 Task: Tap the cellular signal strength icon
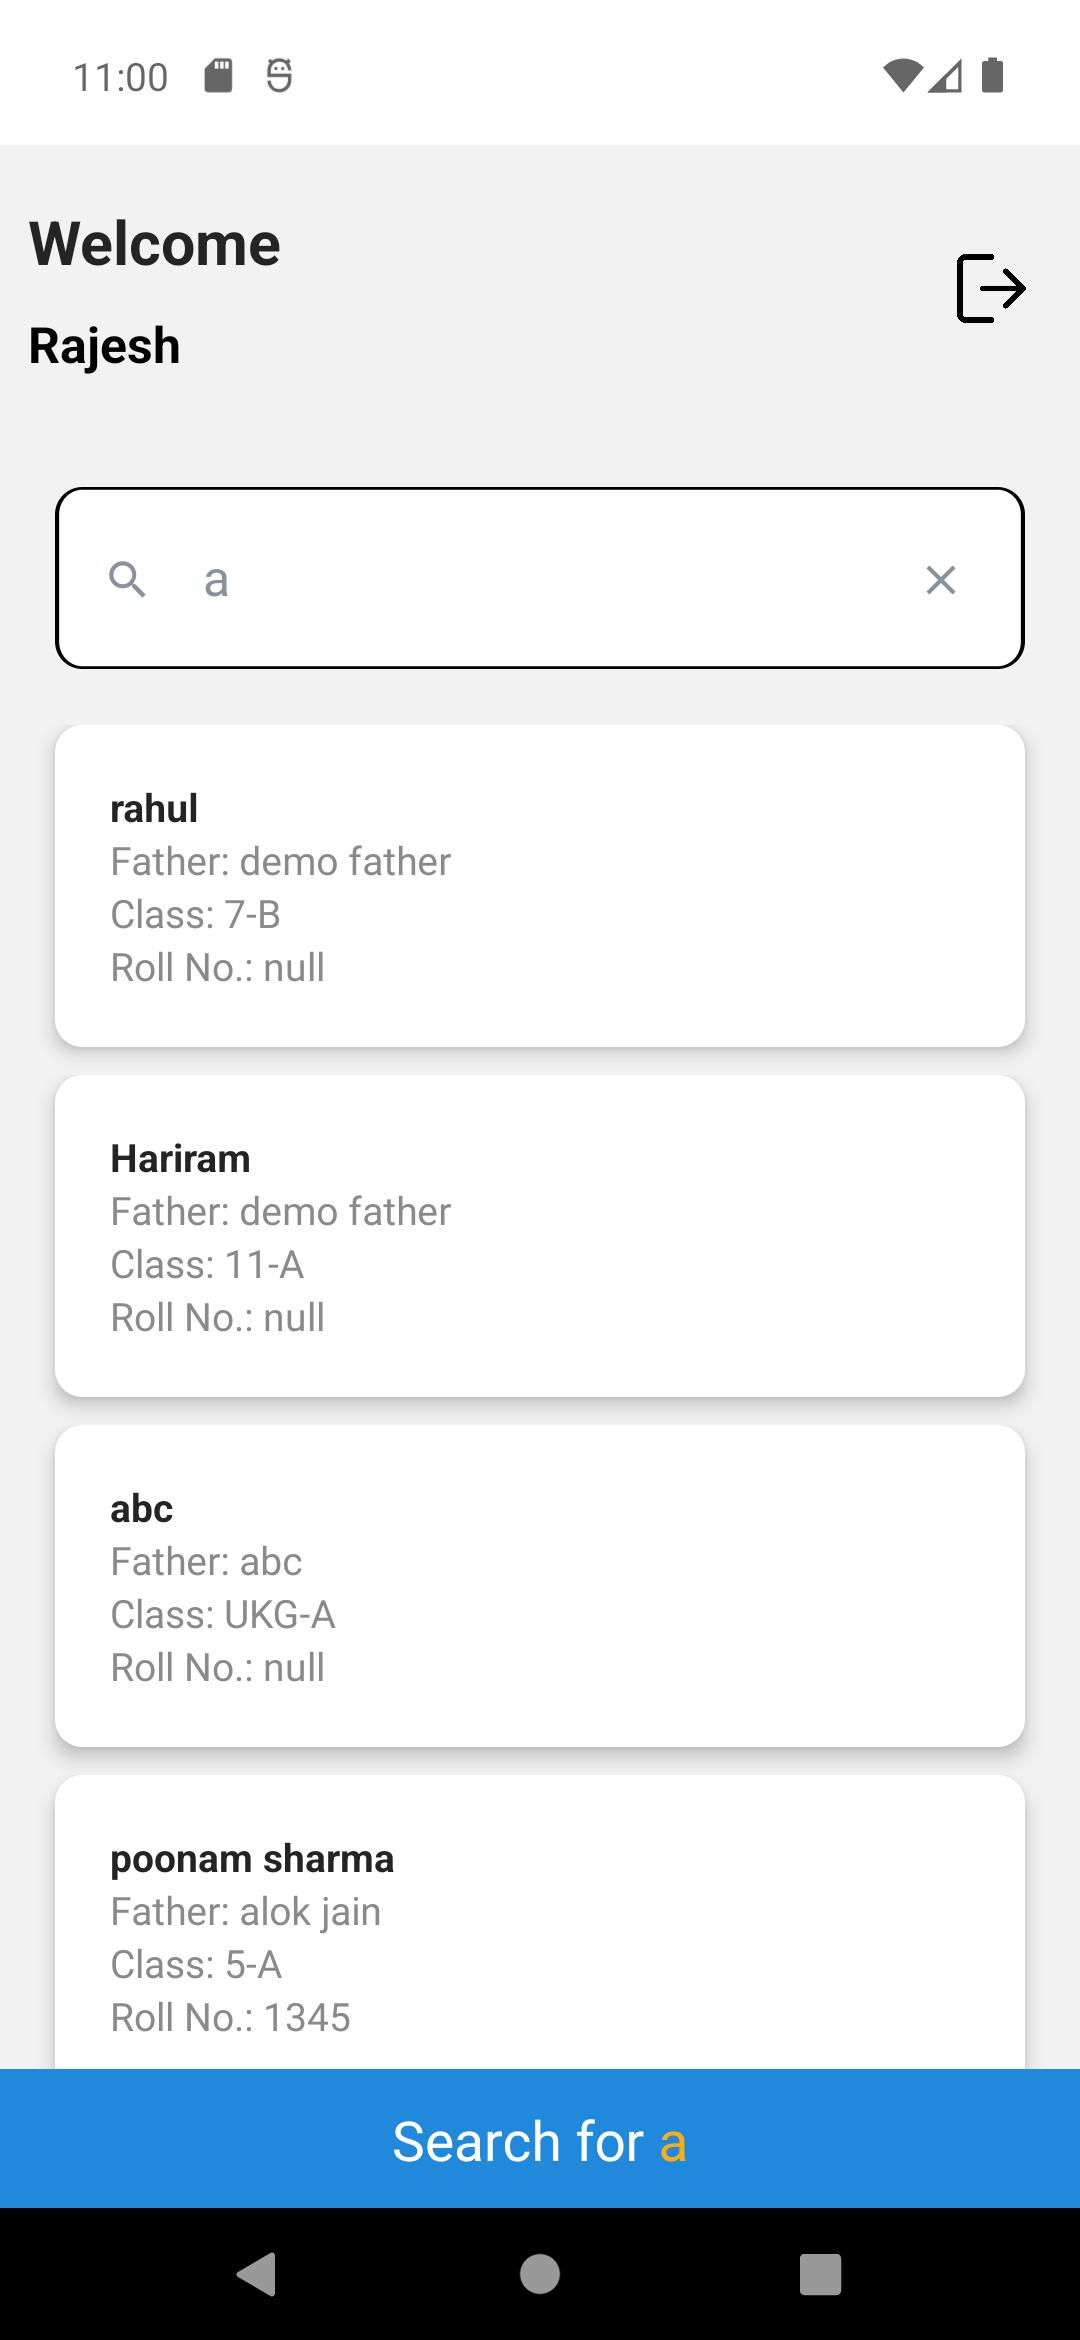click(945, 75)
